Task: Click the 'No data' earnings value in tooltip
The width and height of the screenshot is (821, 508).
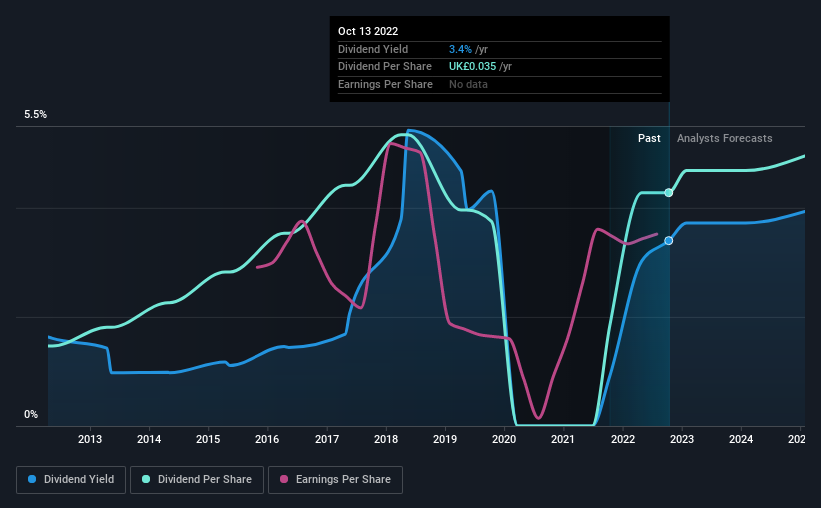Action: click(x=468, y=84)
